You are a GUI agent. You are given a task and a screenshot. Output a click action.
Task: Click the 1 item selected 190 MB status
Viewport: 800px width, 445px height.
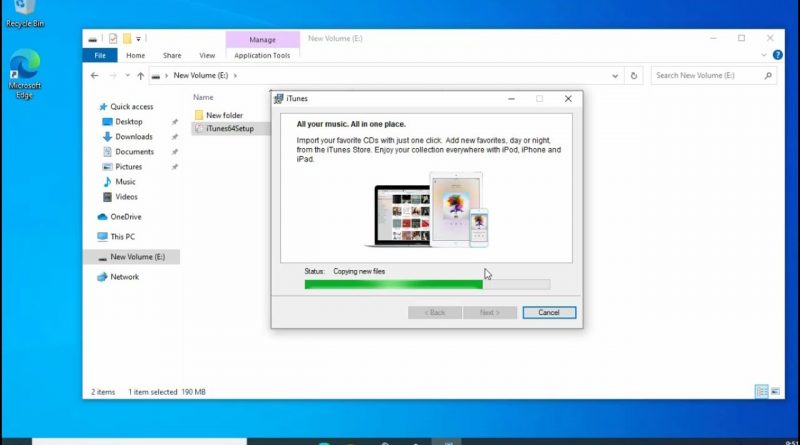coord(167,392)
